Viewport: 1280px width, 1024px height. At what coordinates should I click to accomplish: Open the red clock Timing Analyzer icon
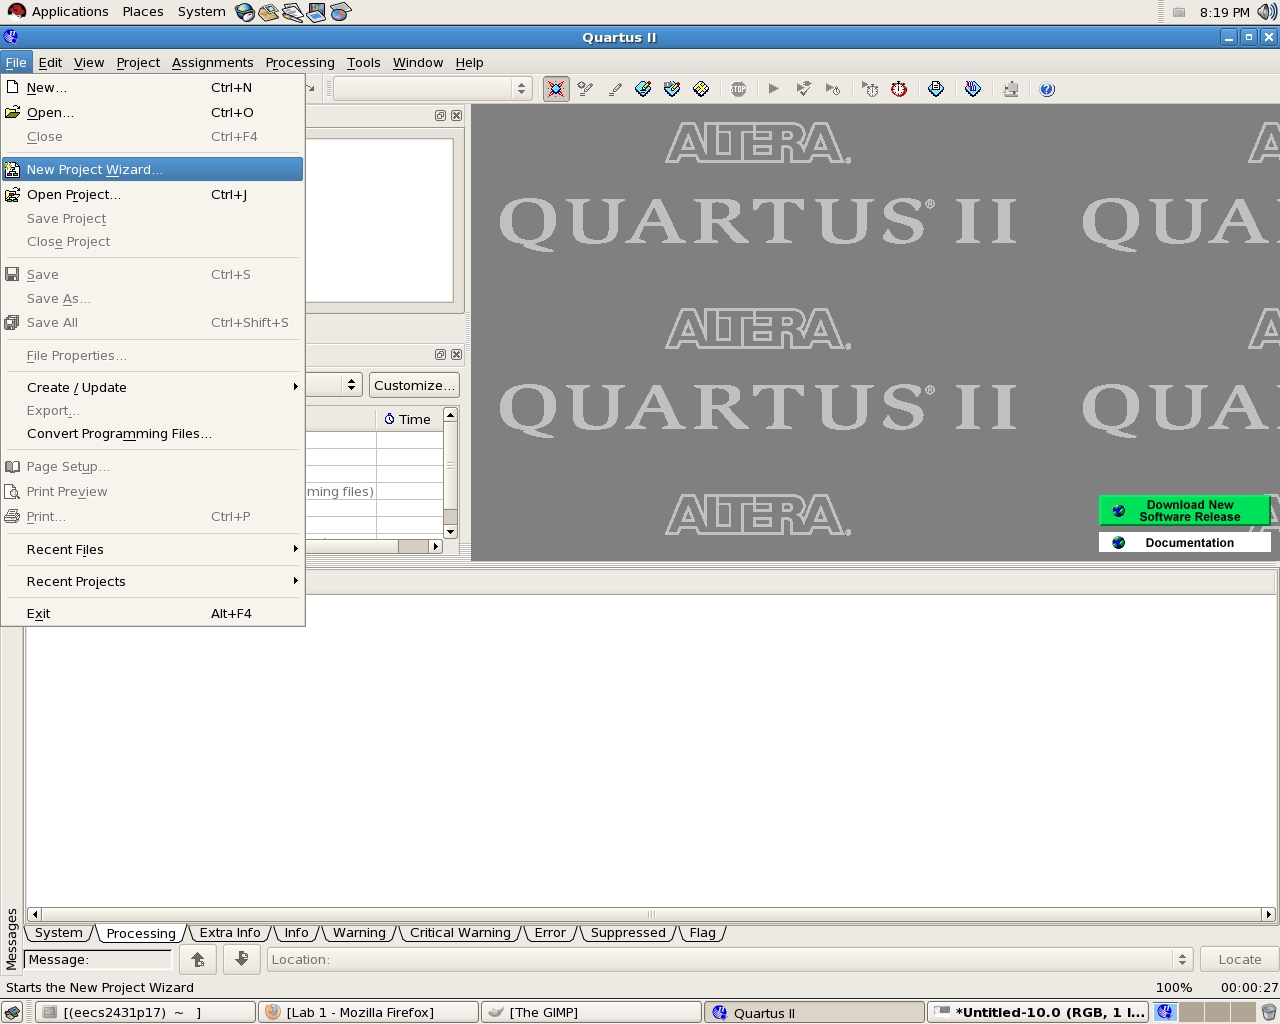click(x=899, y=89)
